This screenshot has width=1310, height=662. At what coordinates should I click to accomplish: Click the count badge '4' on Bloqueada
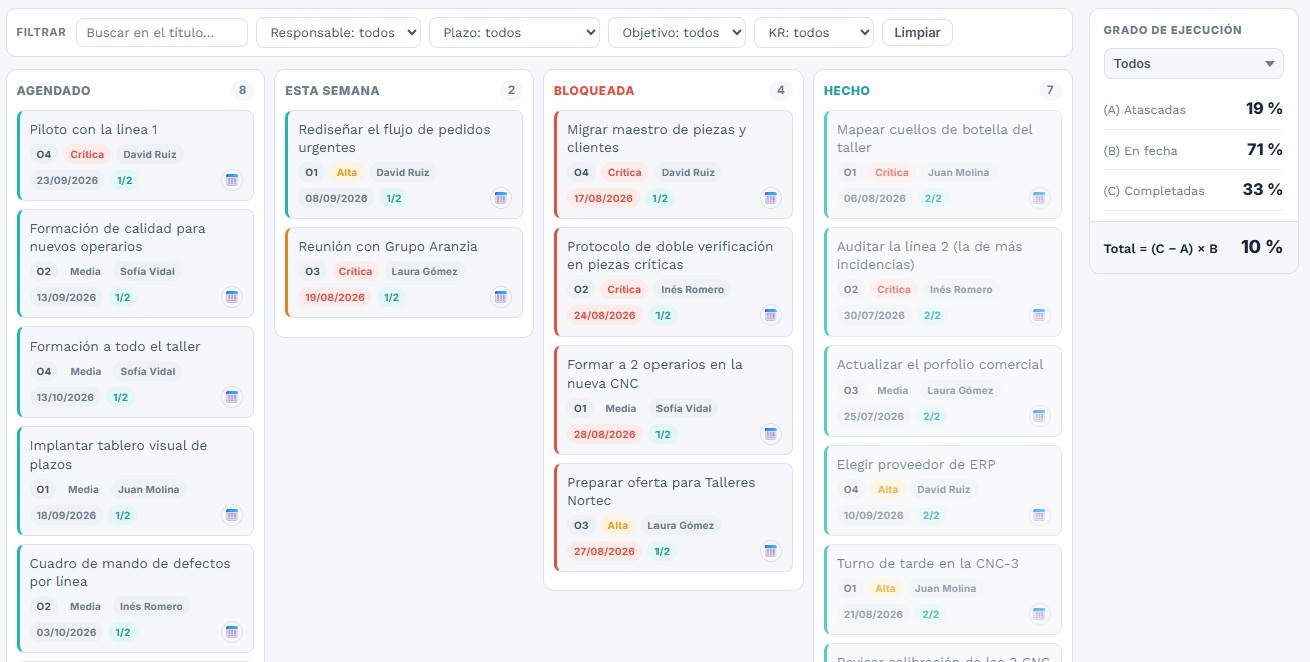tap(781, 90)
